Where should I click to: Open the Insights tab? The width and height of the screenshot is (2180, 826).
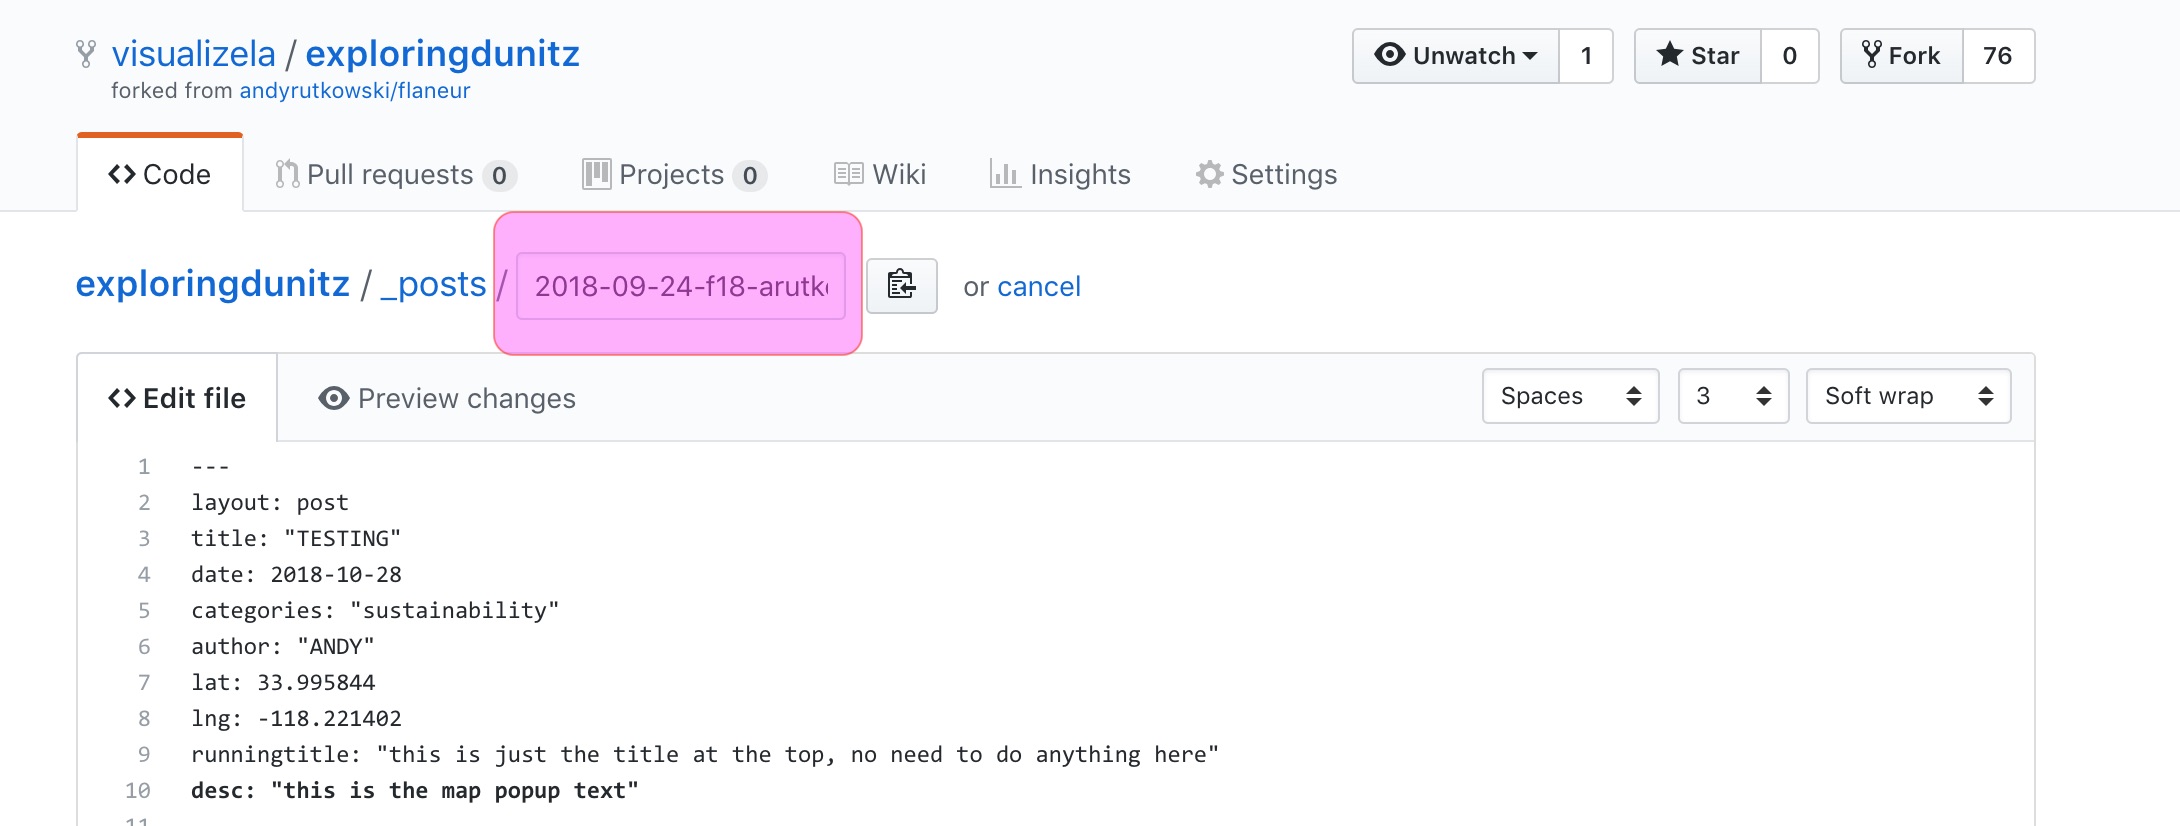tap(1060, 175)
